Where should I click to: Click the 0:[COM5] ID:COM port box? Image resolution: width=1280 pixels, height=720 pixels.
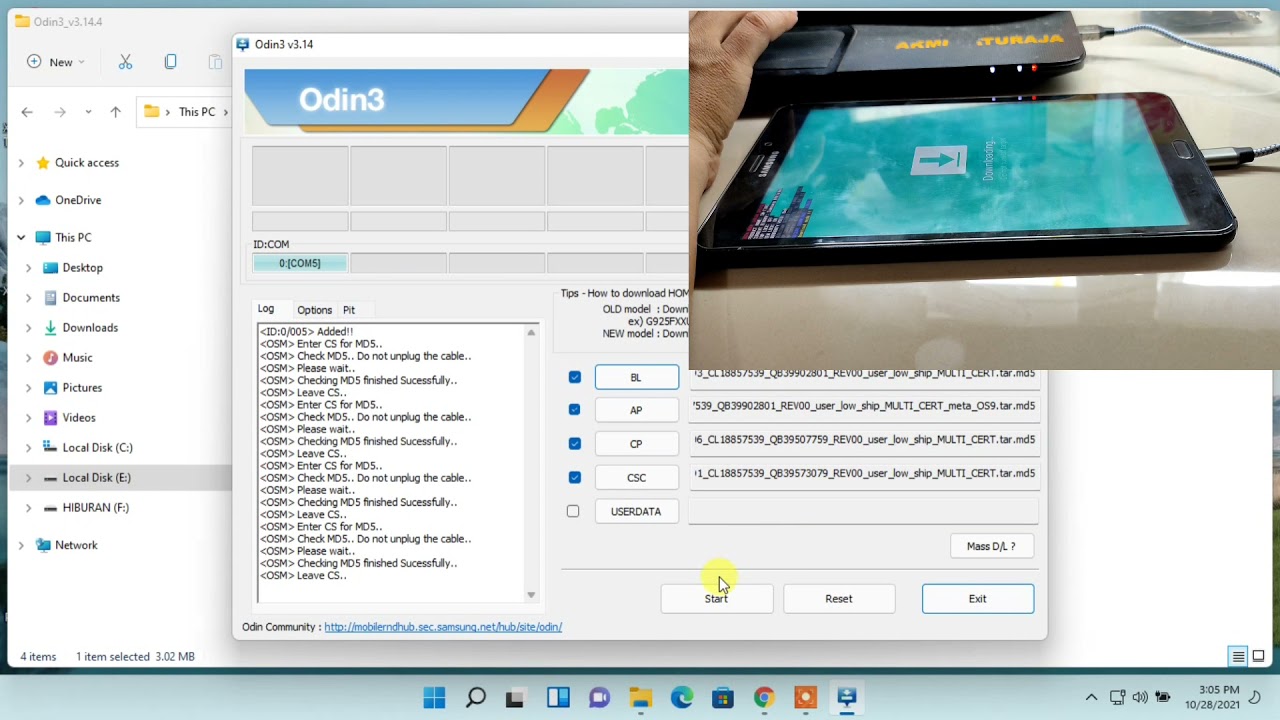pos(300,263)
